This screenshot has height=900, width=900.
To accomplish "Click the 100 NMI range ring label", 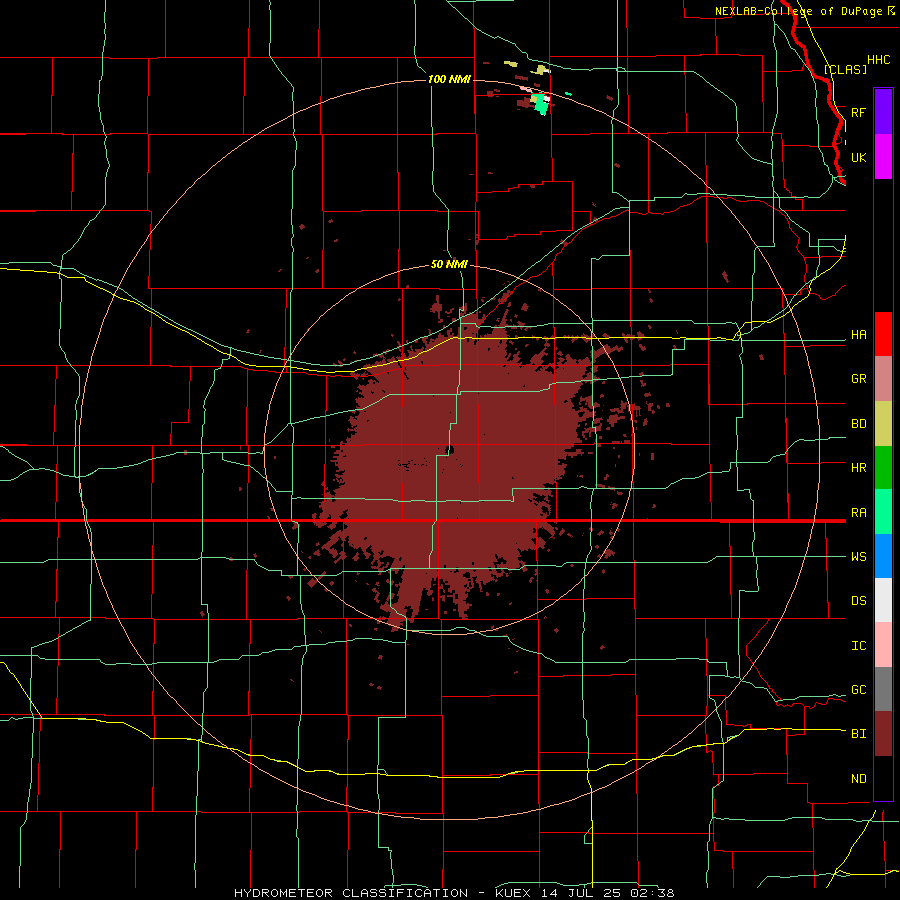I will (x=449, y=79).
